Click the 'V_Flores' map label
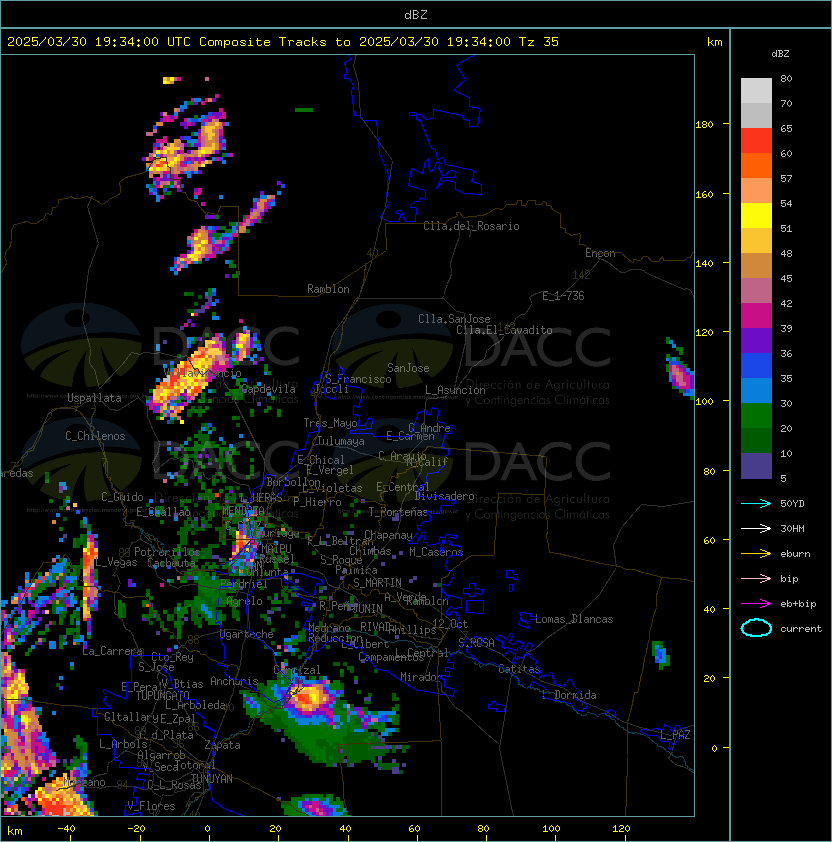 click(x=151, y=806)
